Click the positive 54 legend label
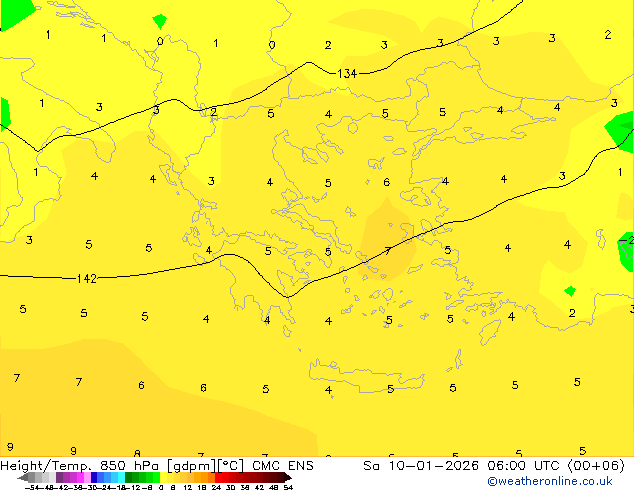This screenshot has height=490, width=634. coord(288,487)
